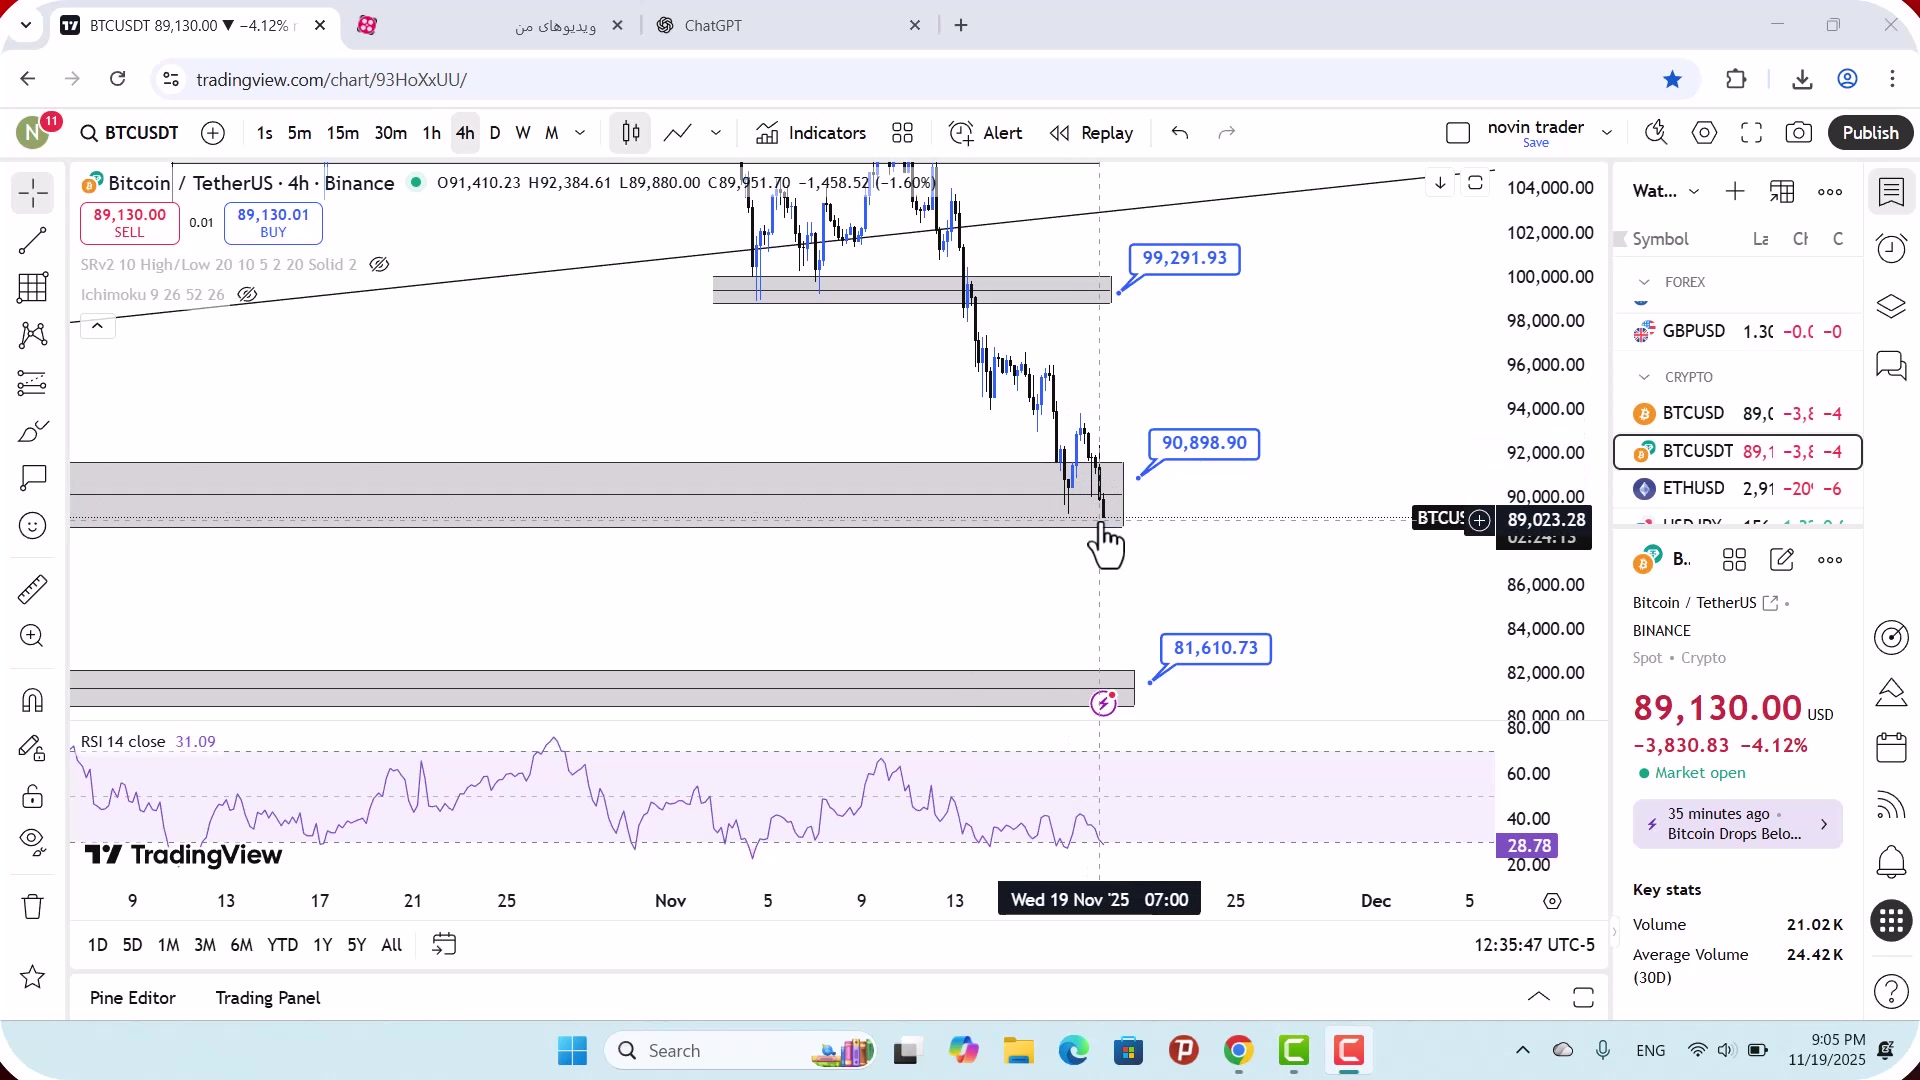
Task: Switch to daily D timeframe
Action: click(x=495, y=133)
